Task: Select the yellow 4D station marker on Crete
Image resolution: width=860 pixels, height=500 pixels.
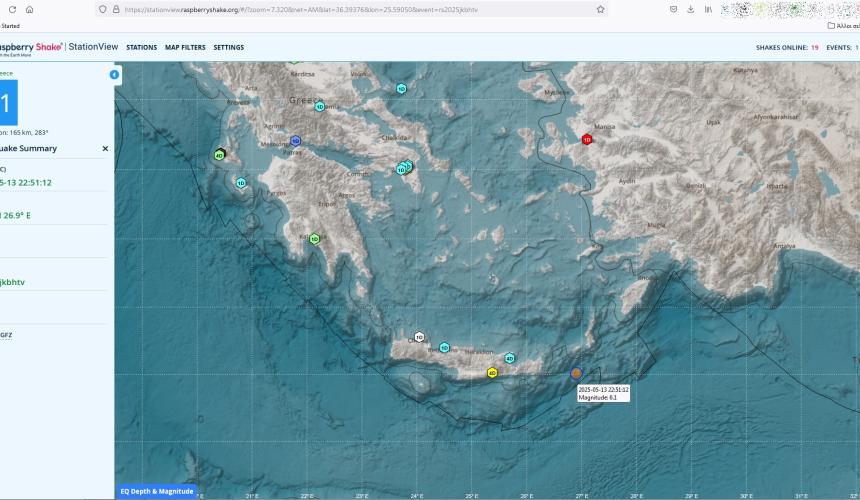Action: pos(492,373)
